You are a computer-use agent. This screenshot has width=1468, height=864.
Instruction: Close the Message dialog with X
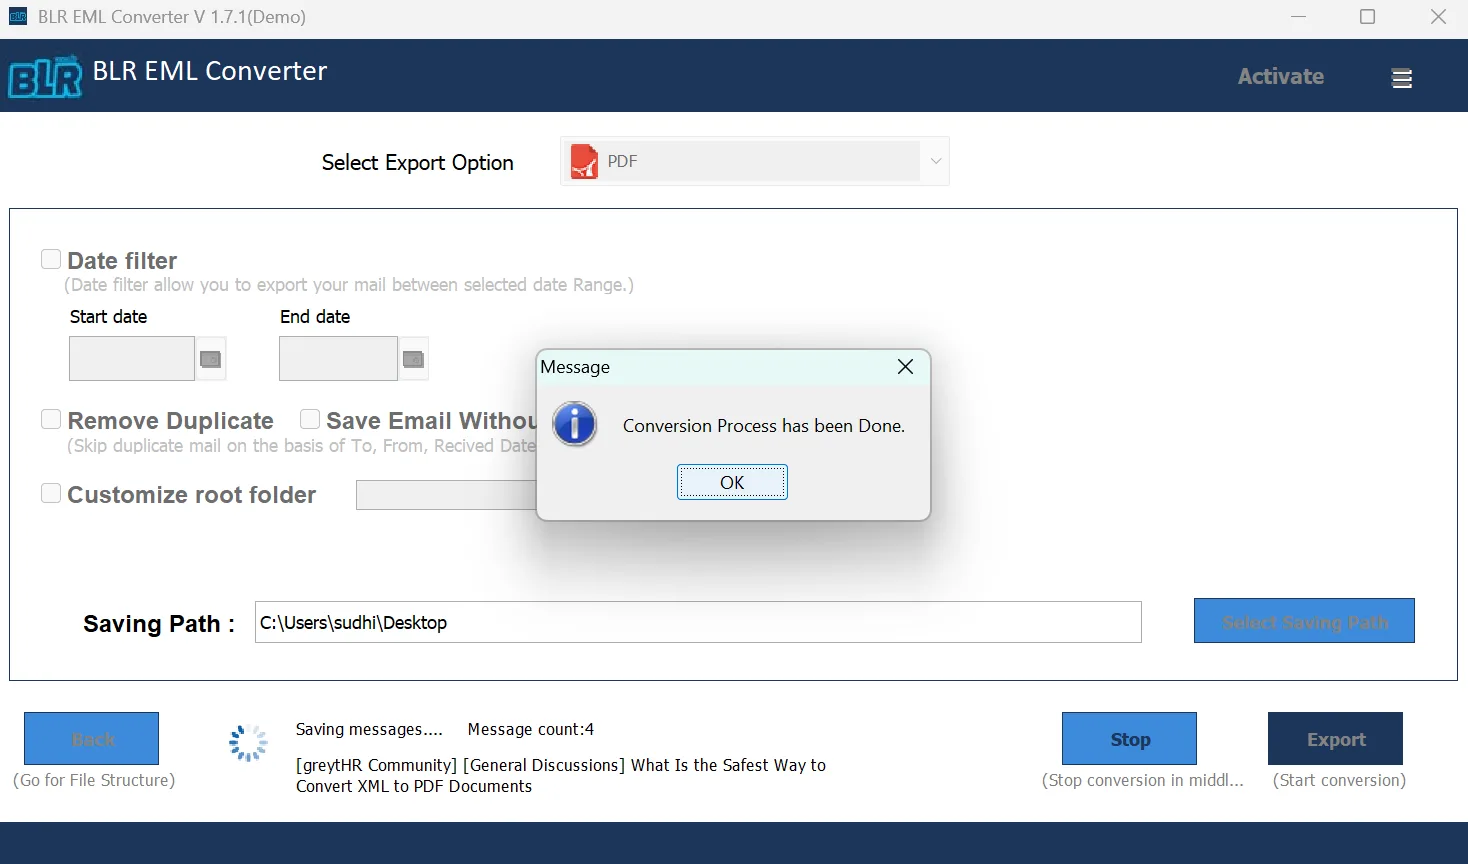click(905, 367)
